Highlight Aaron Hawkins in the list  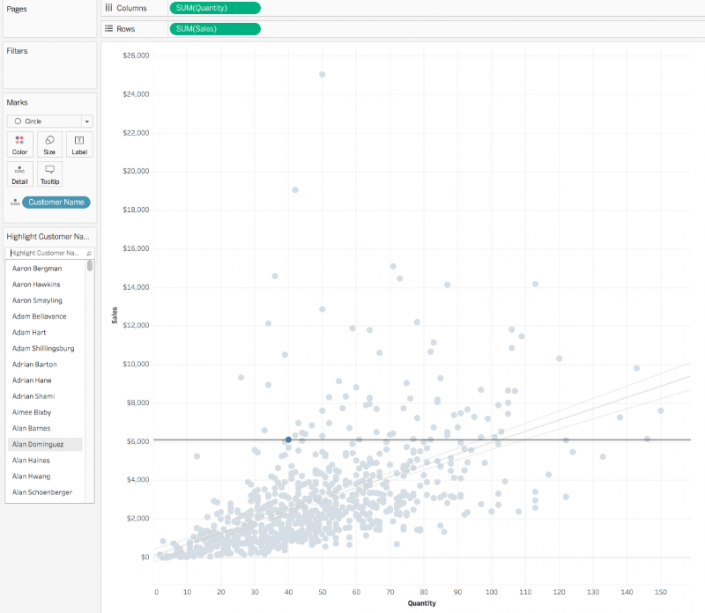click(x=36, y=284)
